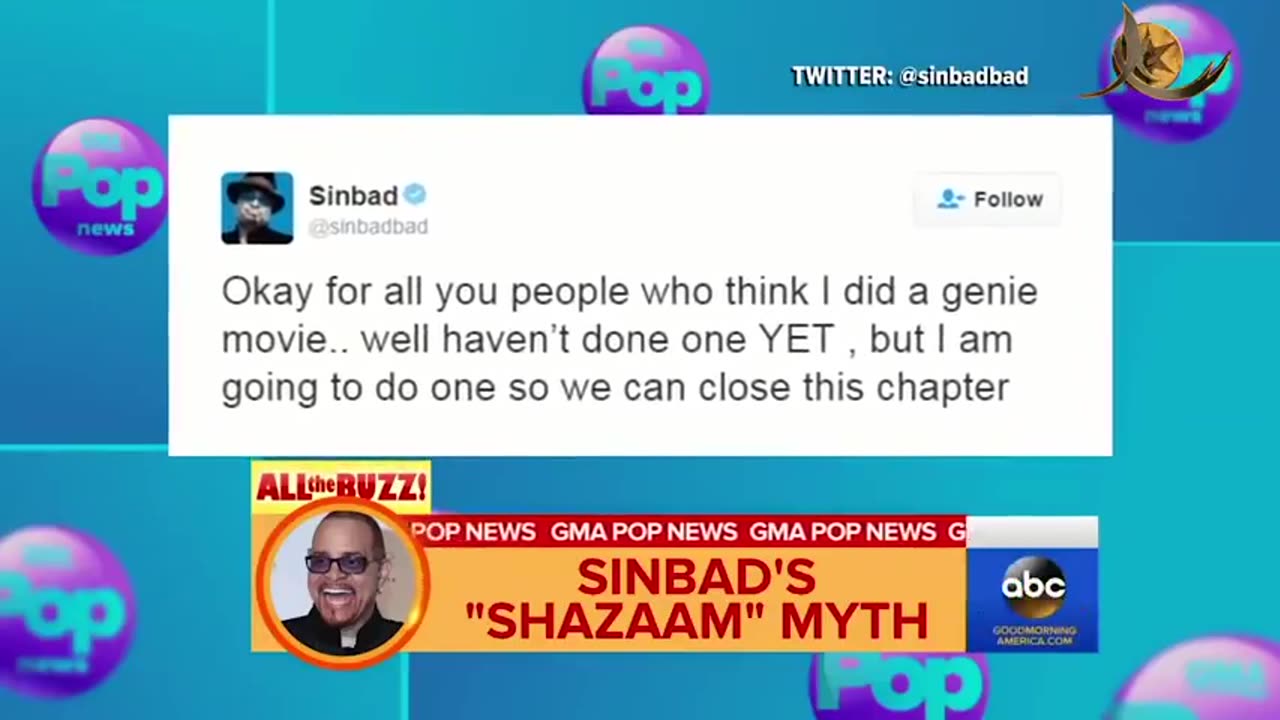Click the tweet text about genie movie
Image resolution: width=1280 pixels, height=720 pixels.
click(630, 339)
